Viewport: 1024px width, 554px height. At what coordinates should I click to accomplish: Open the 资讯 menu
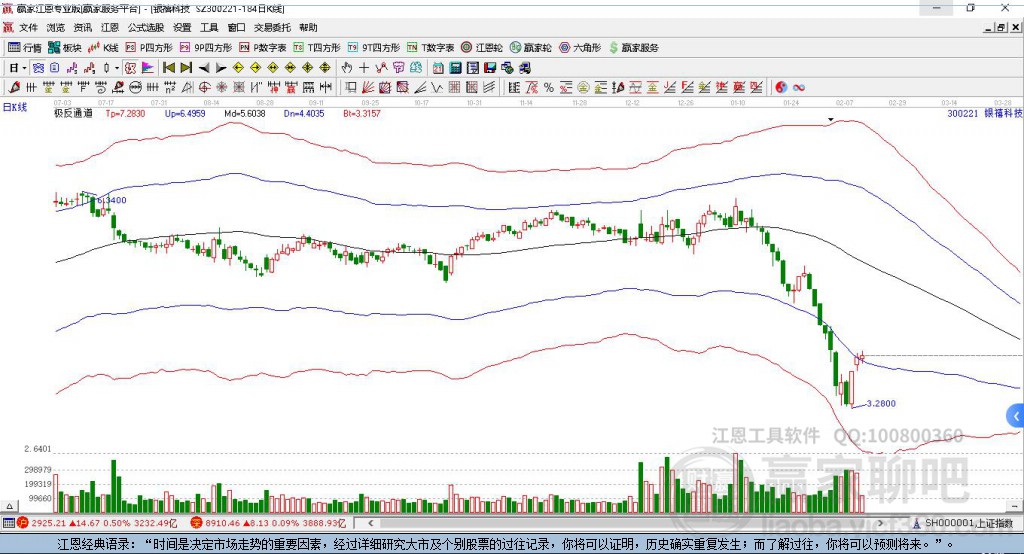83,27
